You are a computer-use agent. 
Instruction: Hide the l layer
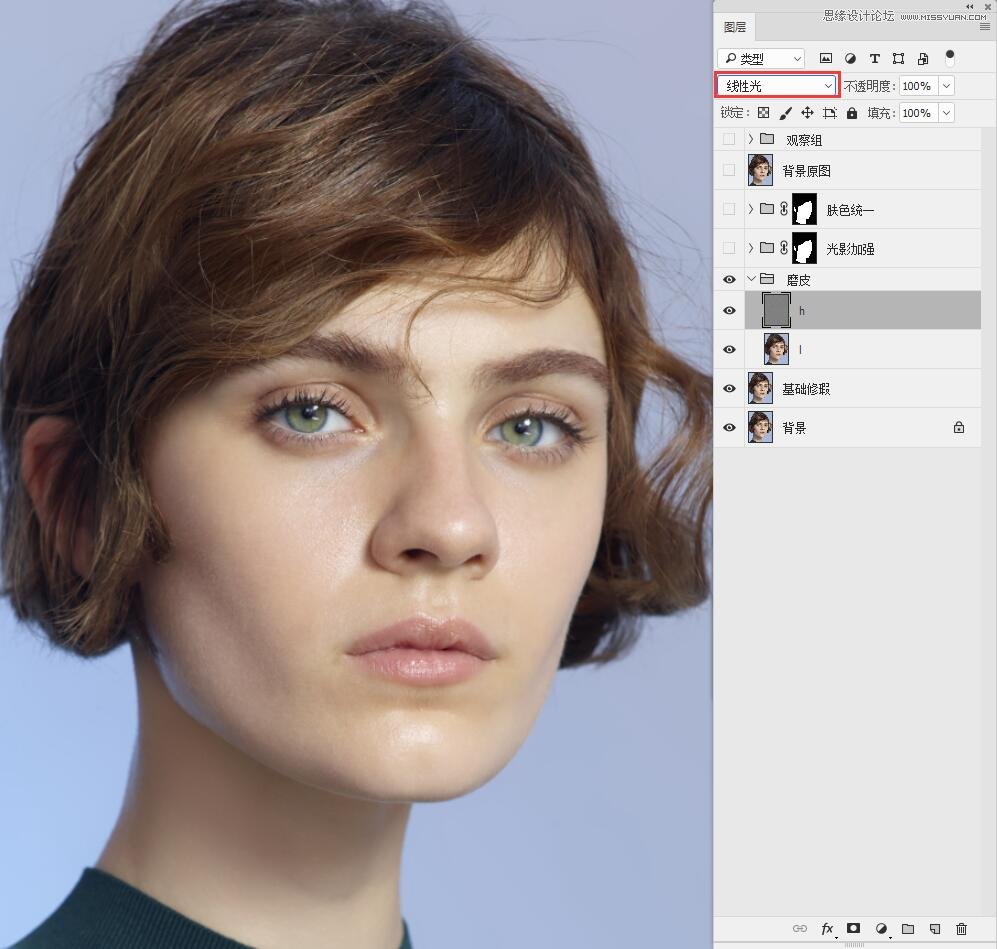[x=729, y=350]
